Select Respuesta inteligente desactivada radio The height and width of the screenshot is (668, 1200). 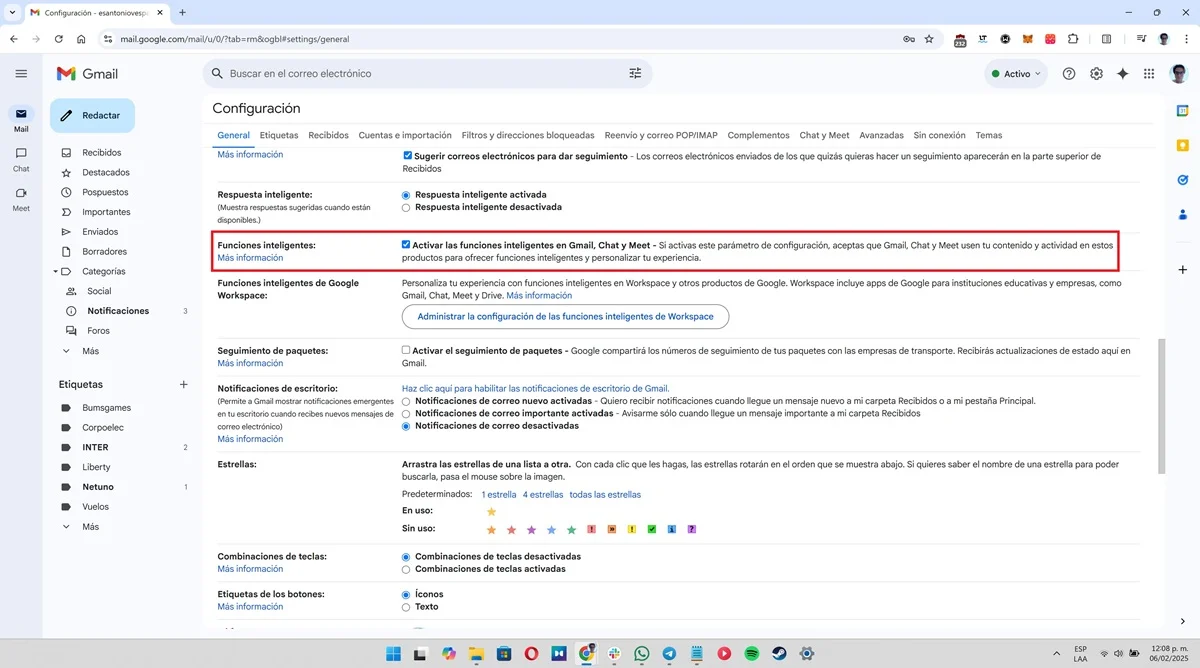(406, 207)
